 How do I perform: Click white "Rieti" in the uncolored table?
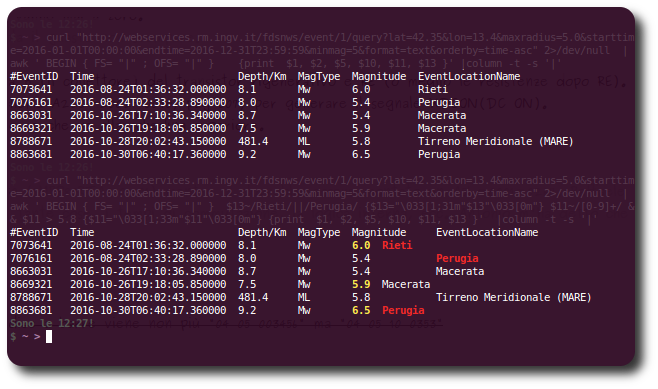coord(433,89)
